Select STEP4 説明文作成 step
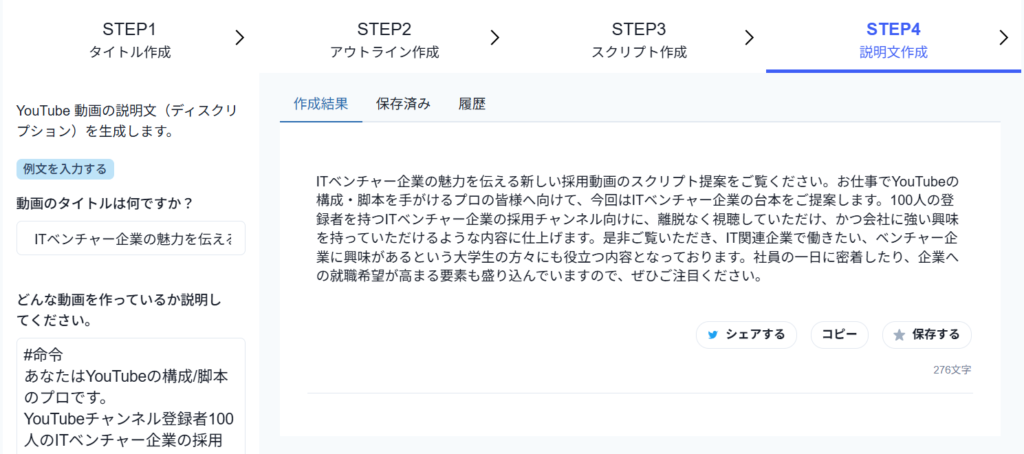This screenshot has height=454, width=1024. tap(893, 39)
